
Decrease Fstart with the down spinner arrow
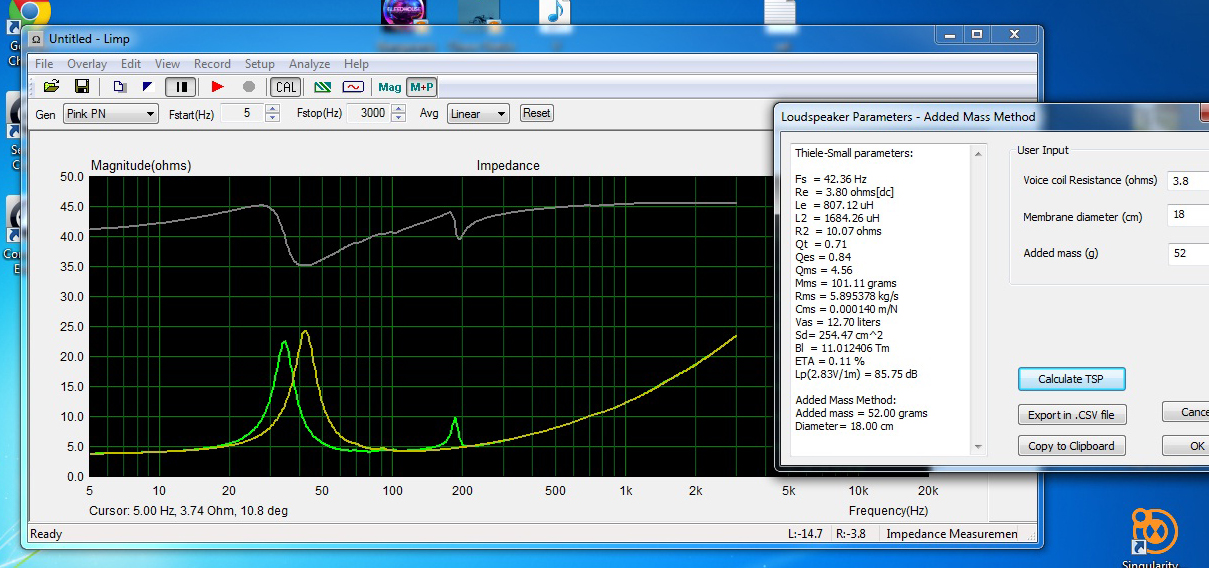click(272, 118)
